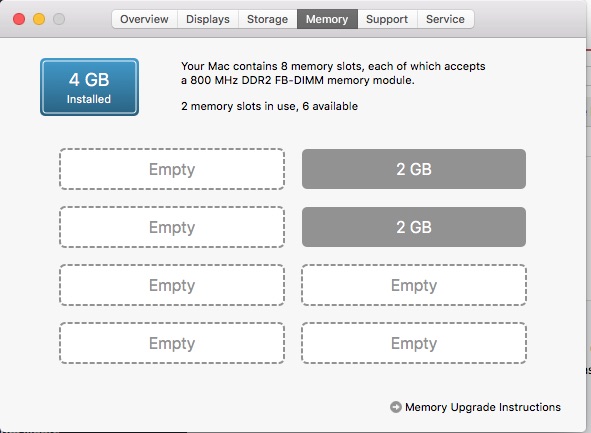
Task: Switch to the Overview tab
Action: click(144, 19)
